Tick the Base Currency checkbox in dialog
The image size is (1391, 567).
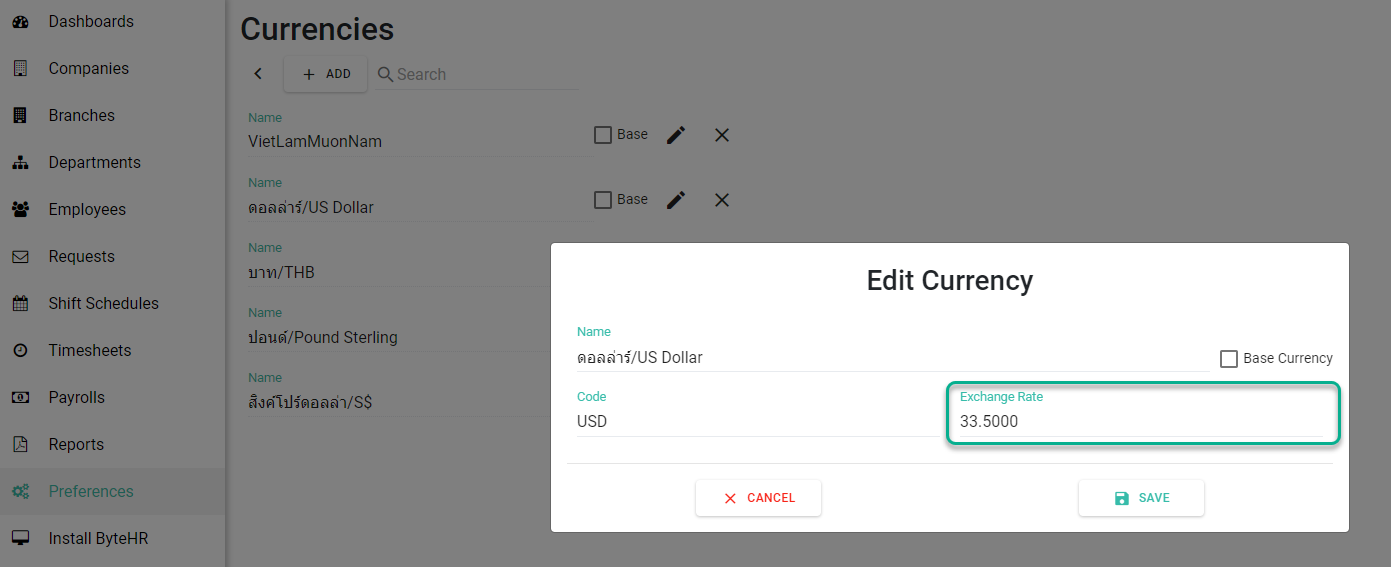click(1229, 358)
